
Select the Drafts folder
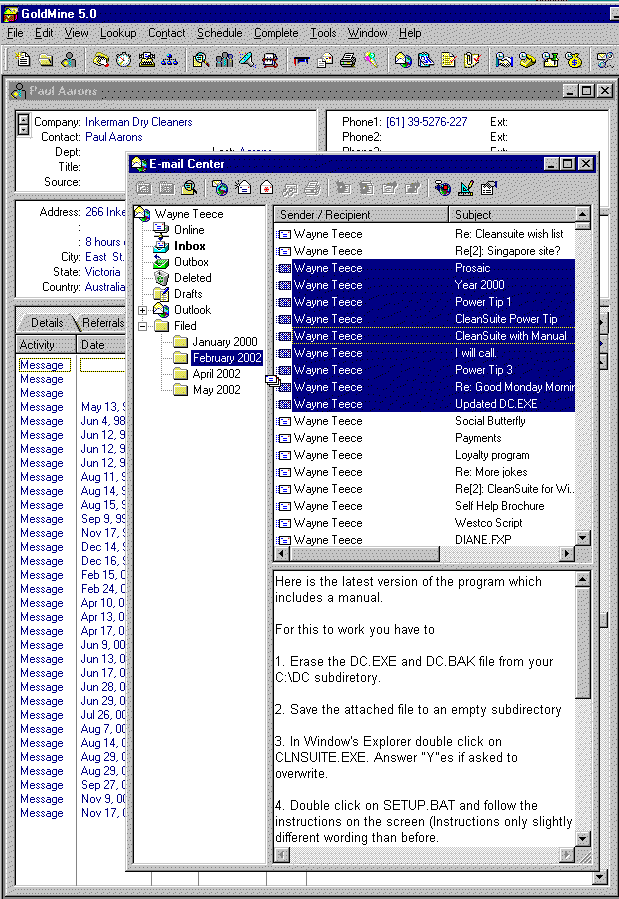point(188,294)
